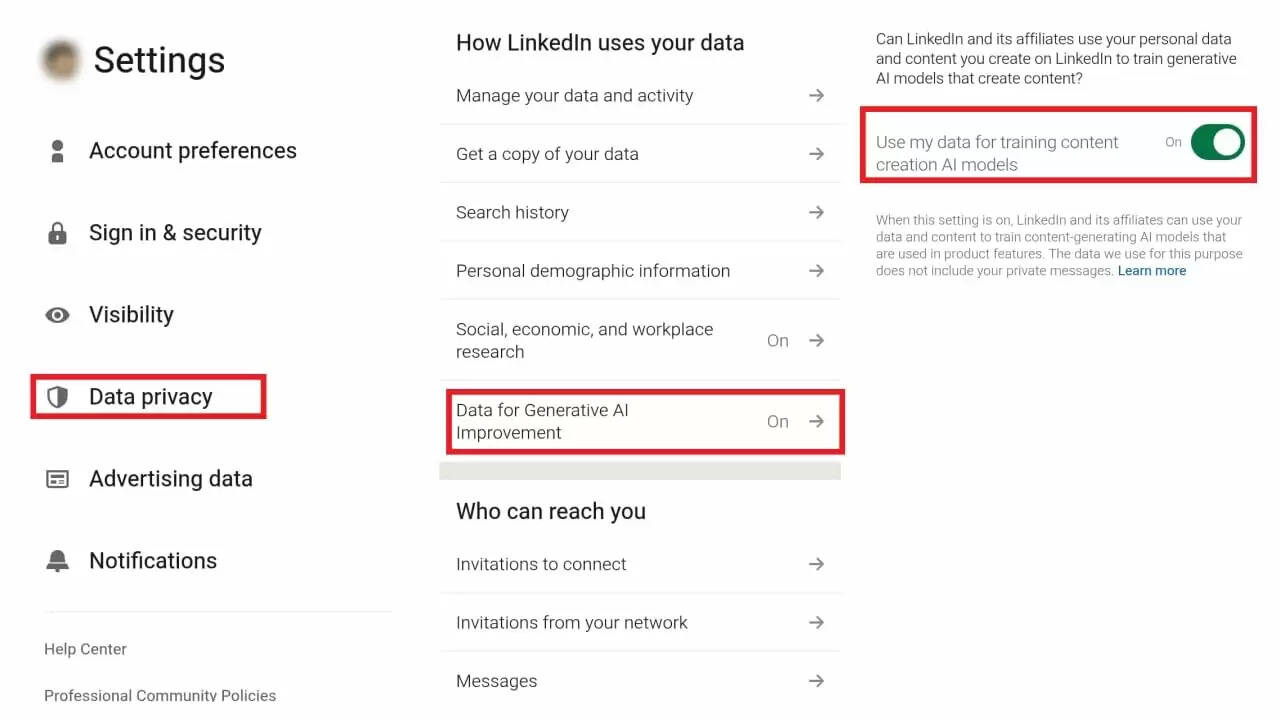
Task: Select the person icon for Account preferences
Action: (x=56, y=150)
